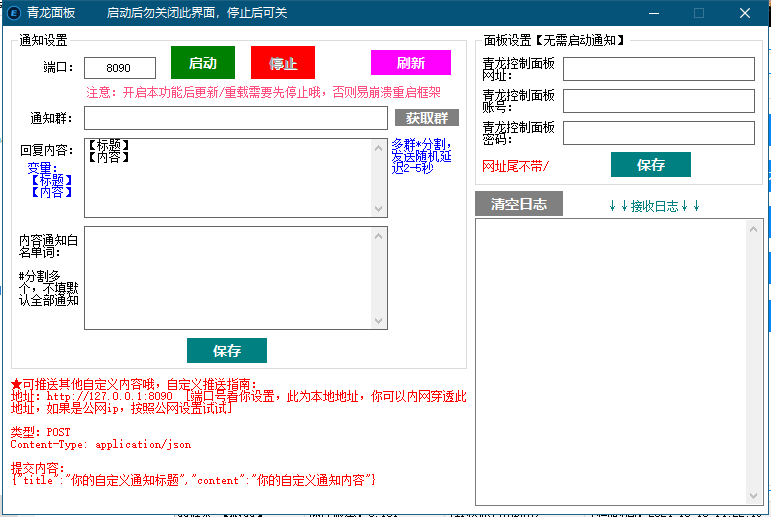
Task: Click the ↓↓接收日志↓↓ label
Action: (654, 206)
